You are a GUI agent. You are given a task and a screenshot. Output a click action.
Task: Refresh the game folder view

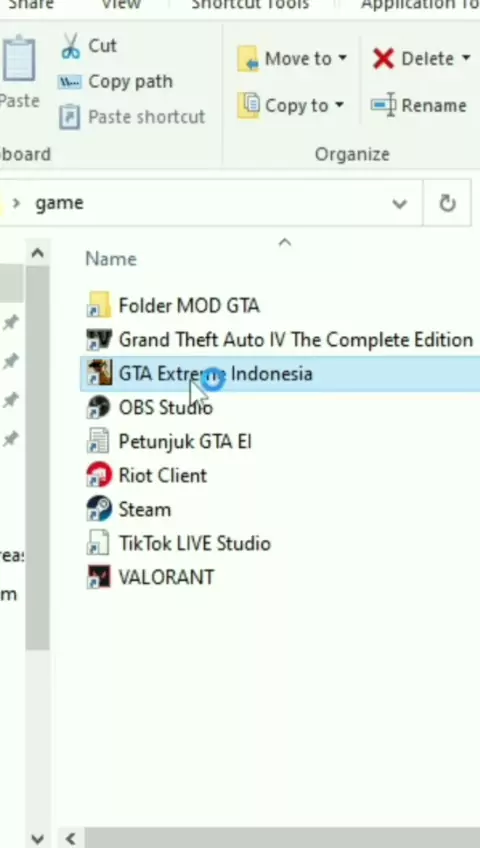point(447,204)
